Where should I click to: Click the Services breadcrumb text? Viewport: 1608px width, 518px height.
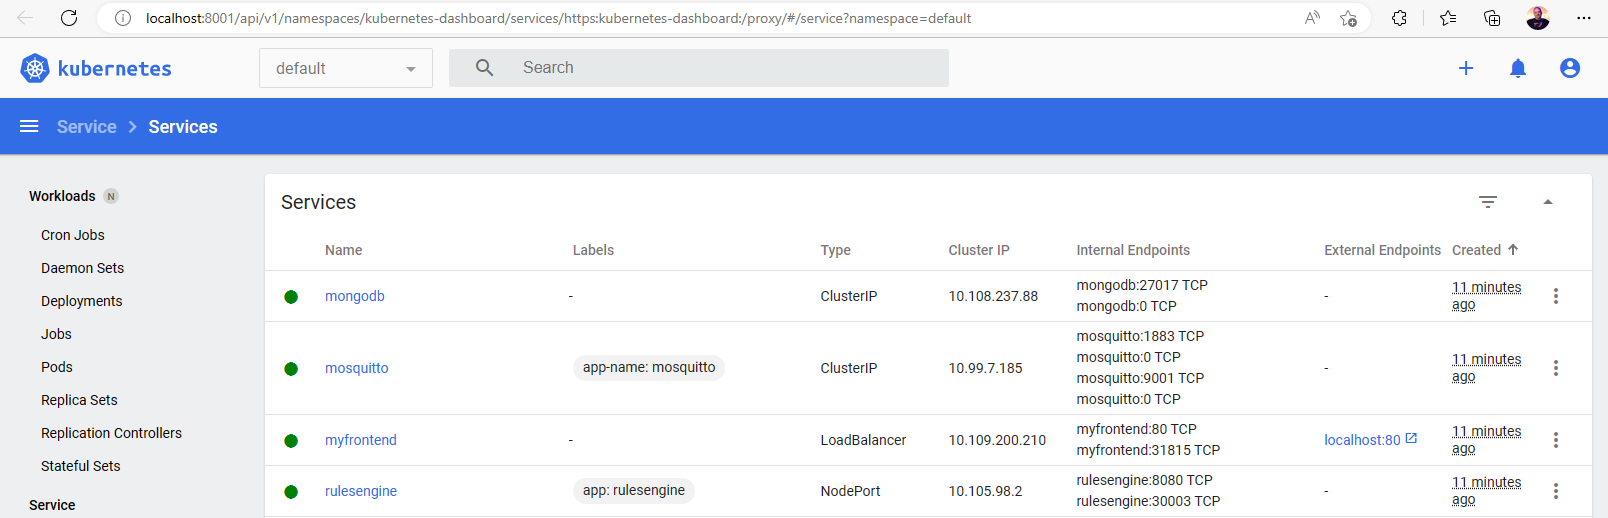(x=183, y=127)
